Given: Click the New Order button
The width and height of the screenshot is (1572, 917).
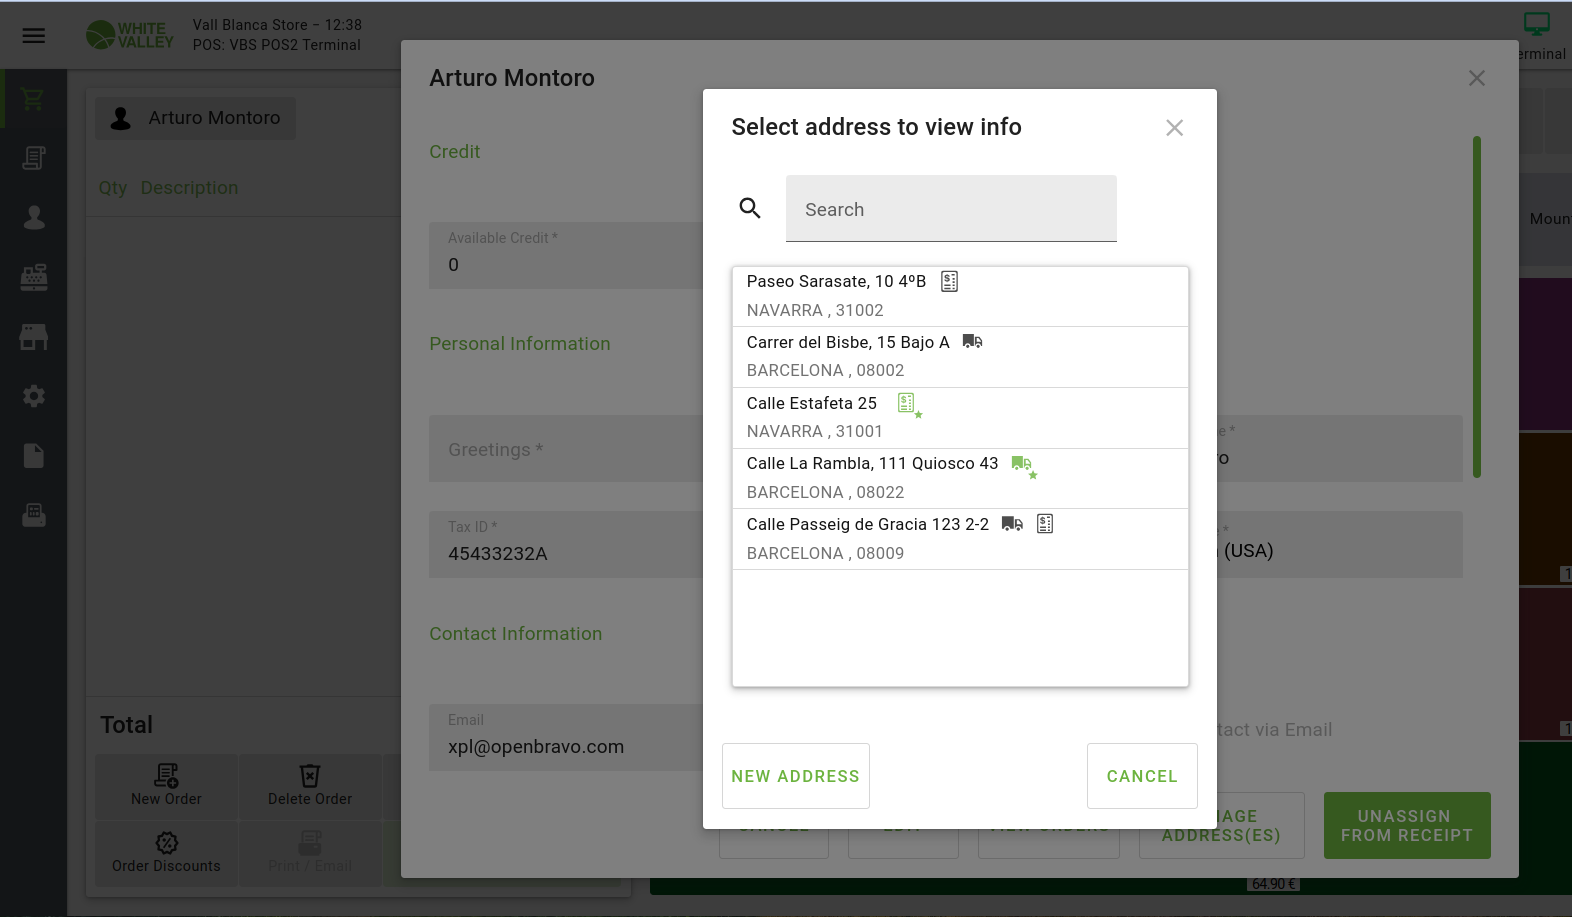Looking at the screenshot, I should pyautogui.click(x=166, y=785).
